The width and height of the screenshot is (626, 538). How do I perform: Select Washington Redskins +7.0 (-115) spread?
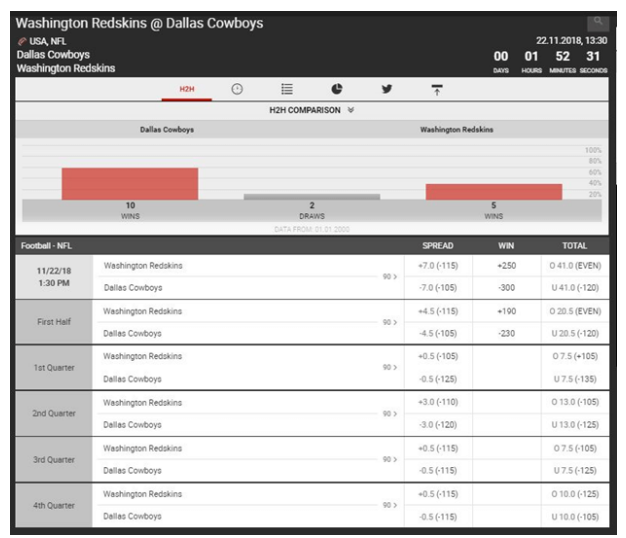438,266
